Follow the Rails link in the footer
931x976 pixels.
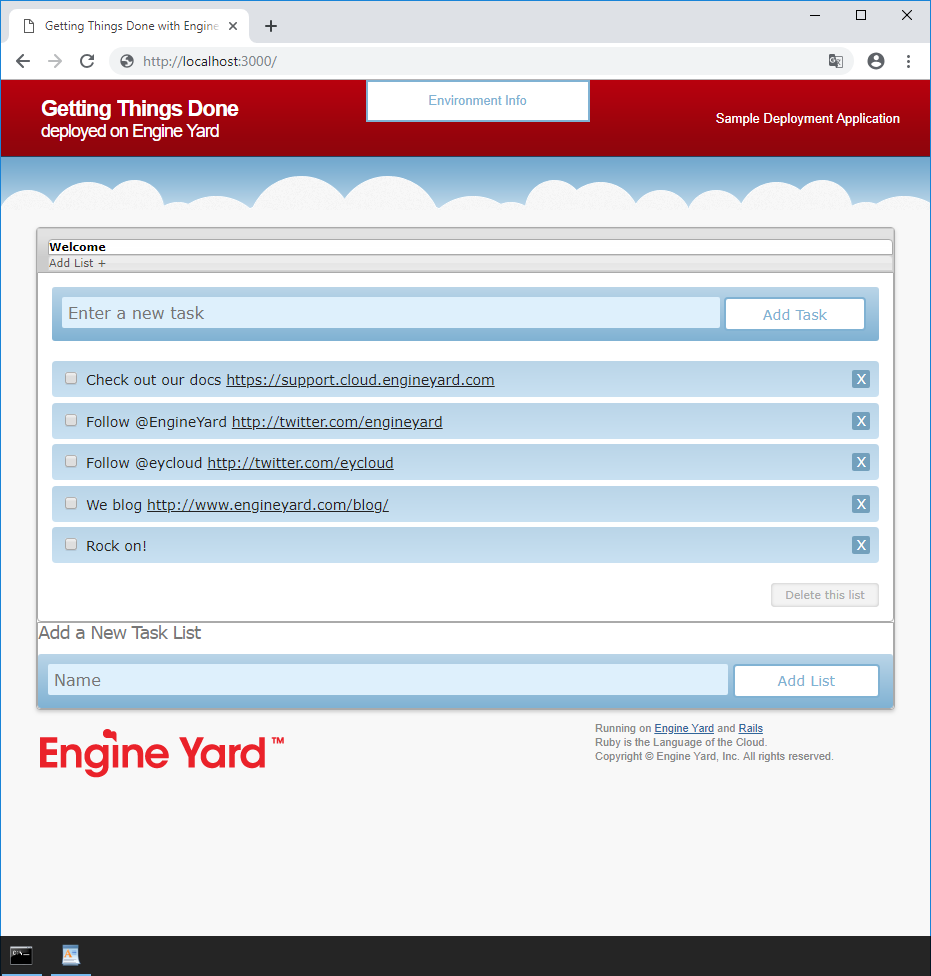(750, 728)
